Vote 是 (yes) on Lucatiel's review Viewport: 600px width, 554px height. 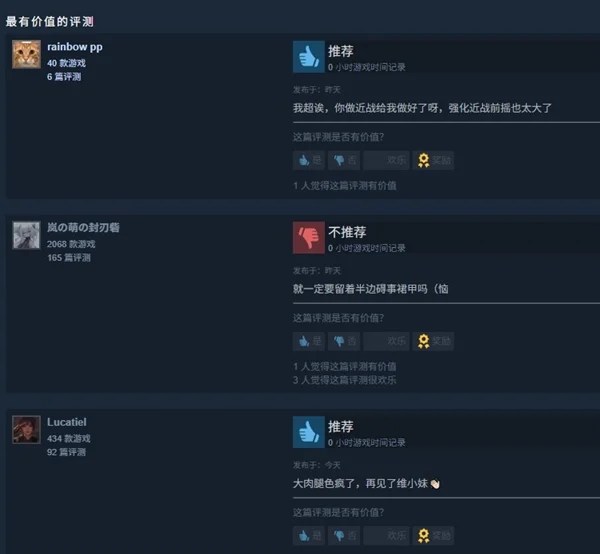(309, 536)
